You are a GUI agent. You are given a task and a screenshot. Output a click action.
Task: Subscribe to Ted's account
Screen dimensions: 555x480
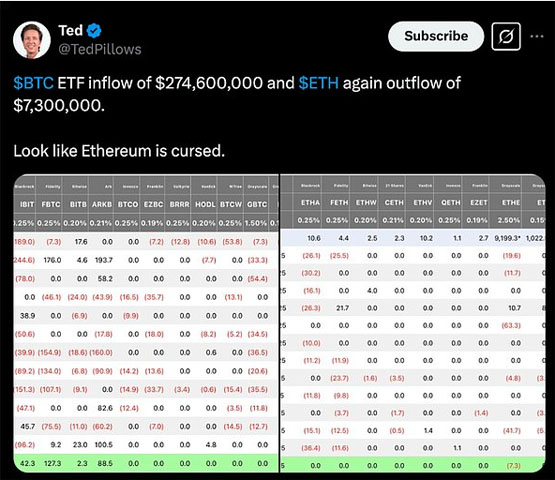coord(436,36)
